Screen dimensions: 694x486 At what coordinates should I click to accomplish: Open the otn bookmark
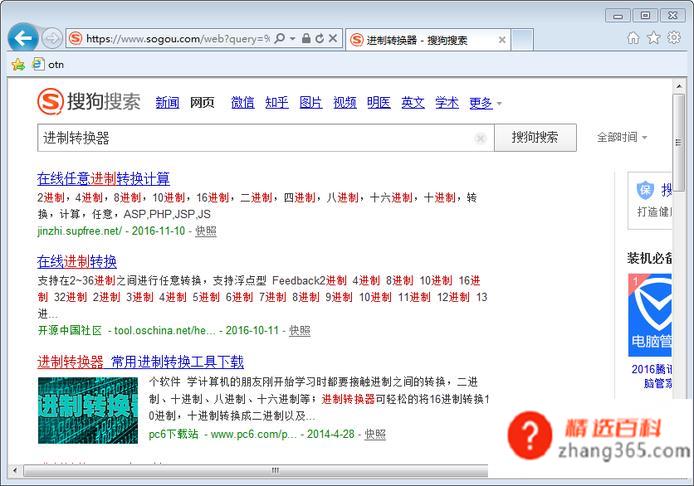coord(48,65)
